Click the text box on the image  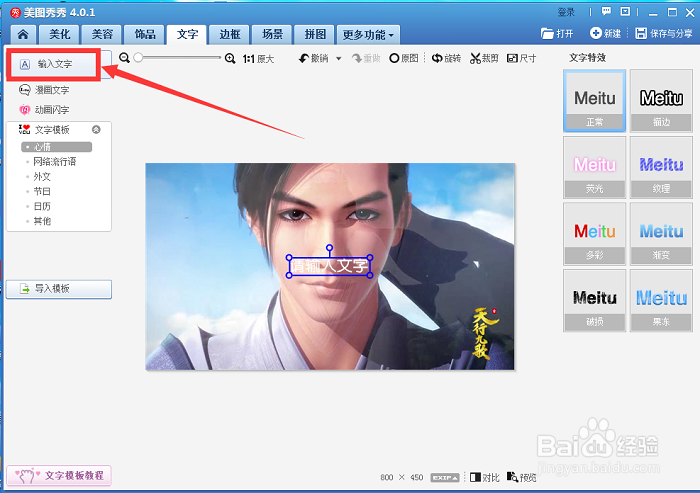tap(329, 266)
